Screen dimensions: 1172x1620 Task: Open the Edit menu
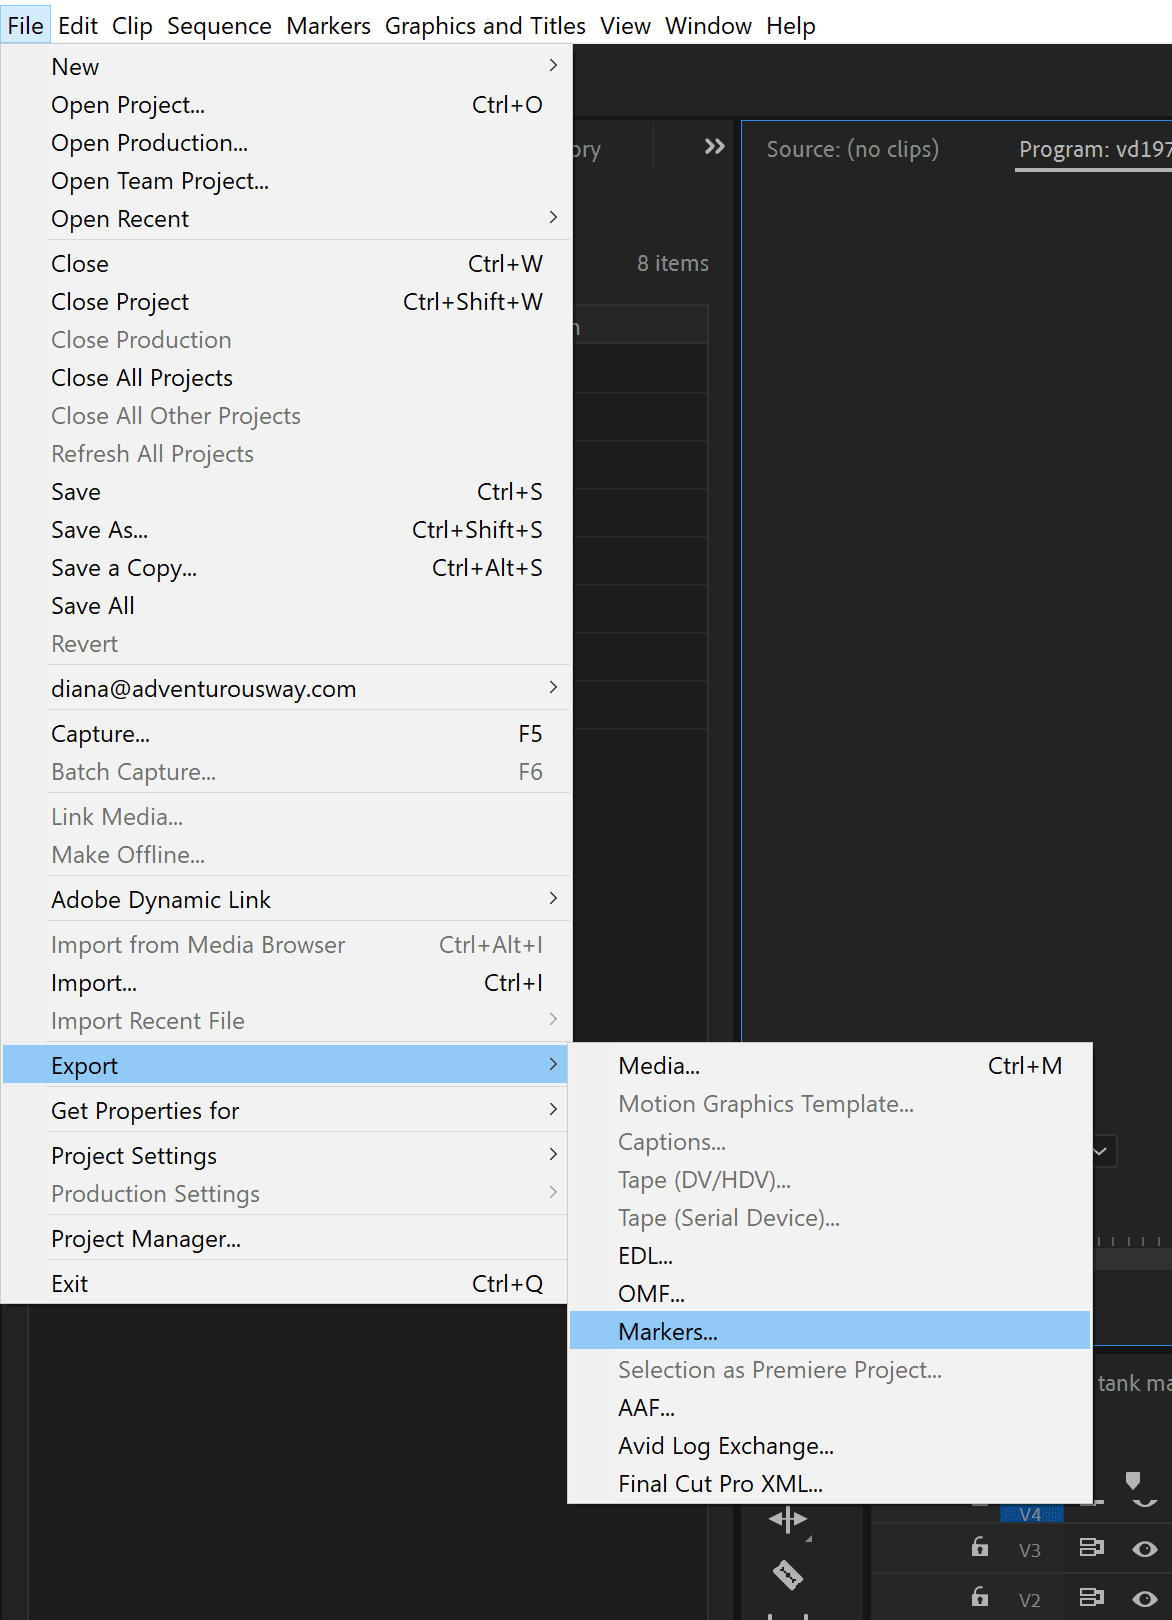78,25
